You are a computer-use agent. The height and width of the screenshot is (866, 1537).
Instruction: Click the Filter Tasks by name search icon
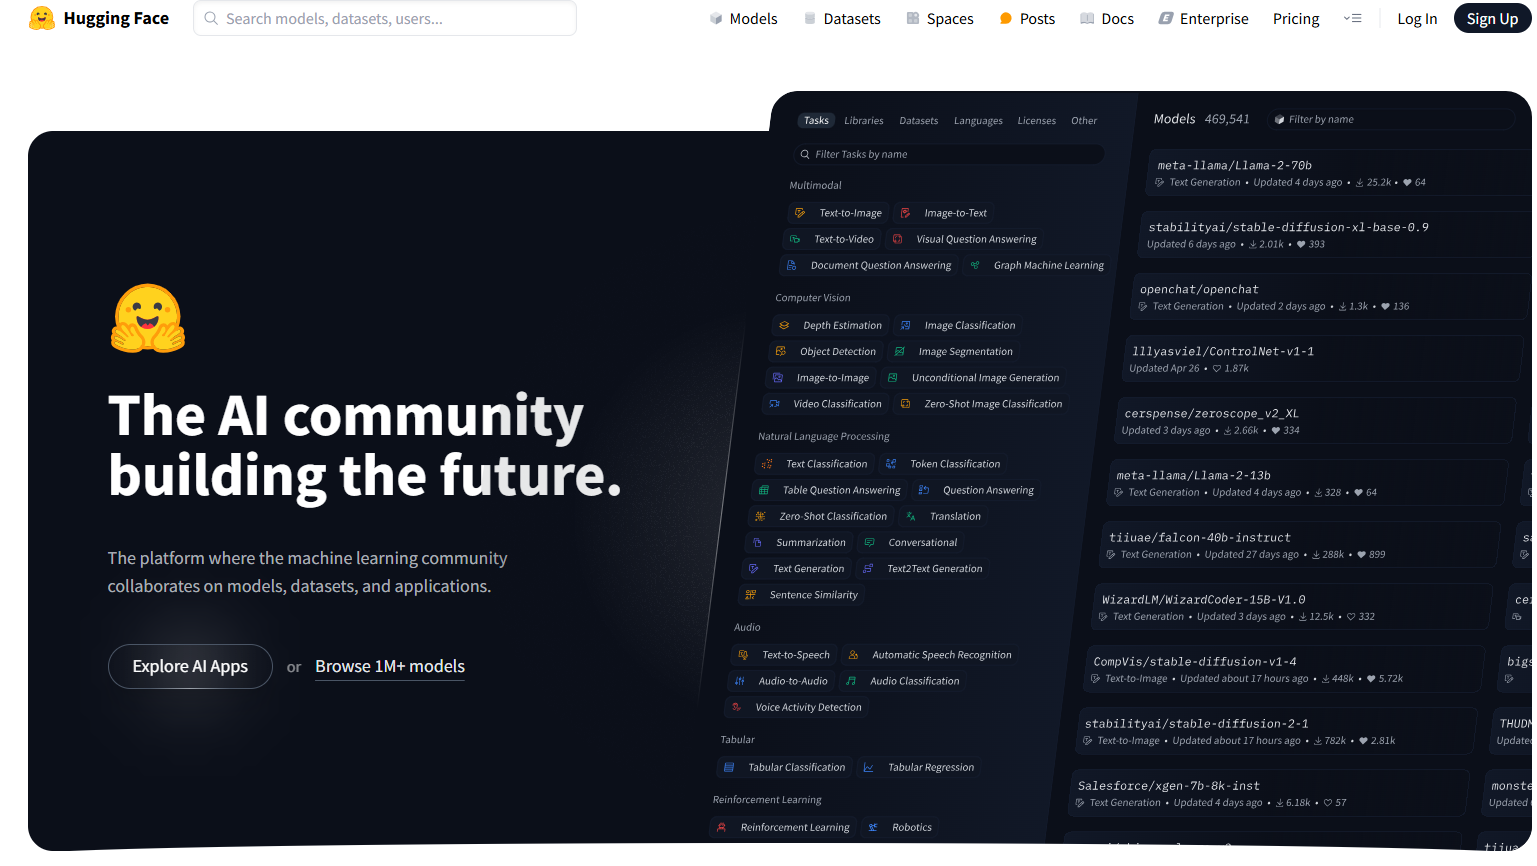805,155
